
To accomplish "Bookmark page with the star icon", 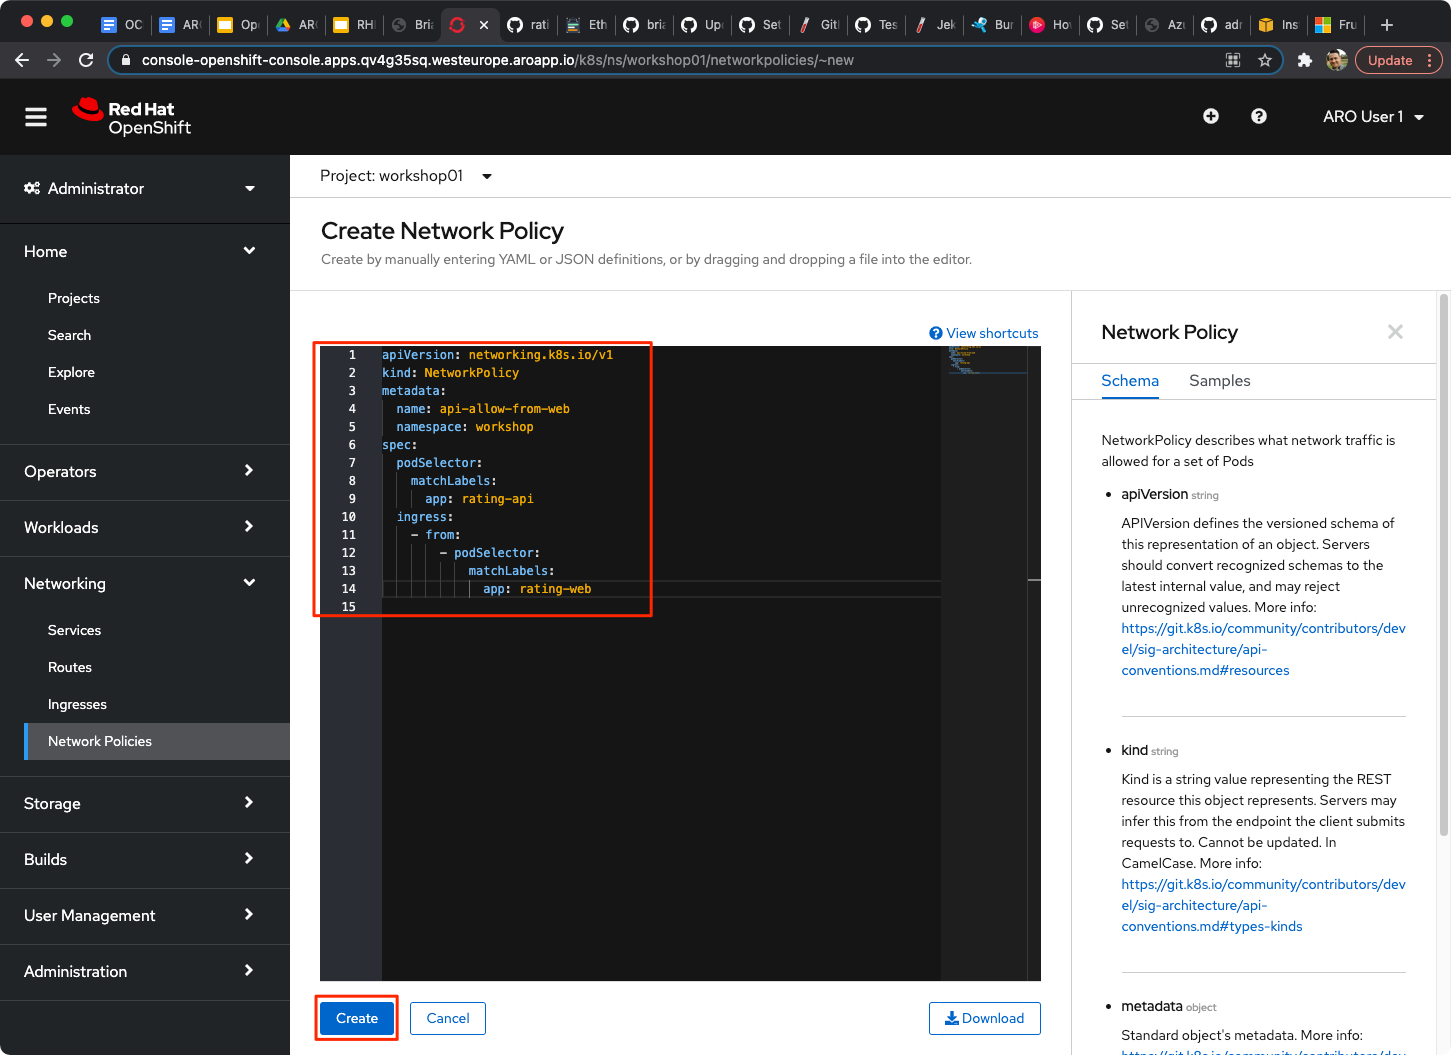I will (x=1265, y=60).
